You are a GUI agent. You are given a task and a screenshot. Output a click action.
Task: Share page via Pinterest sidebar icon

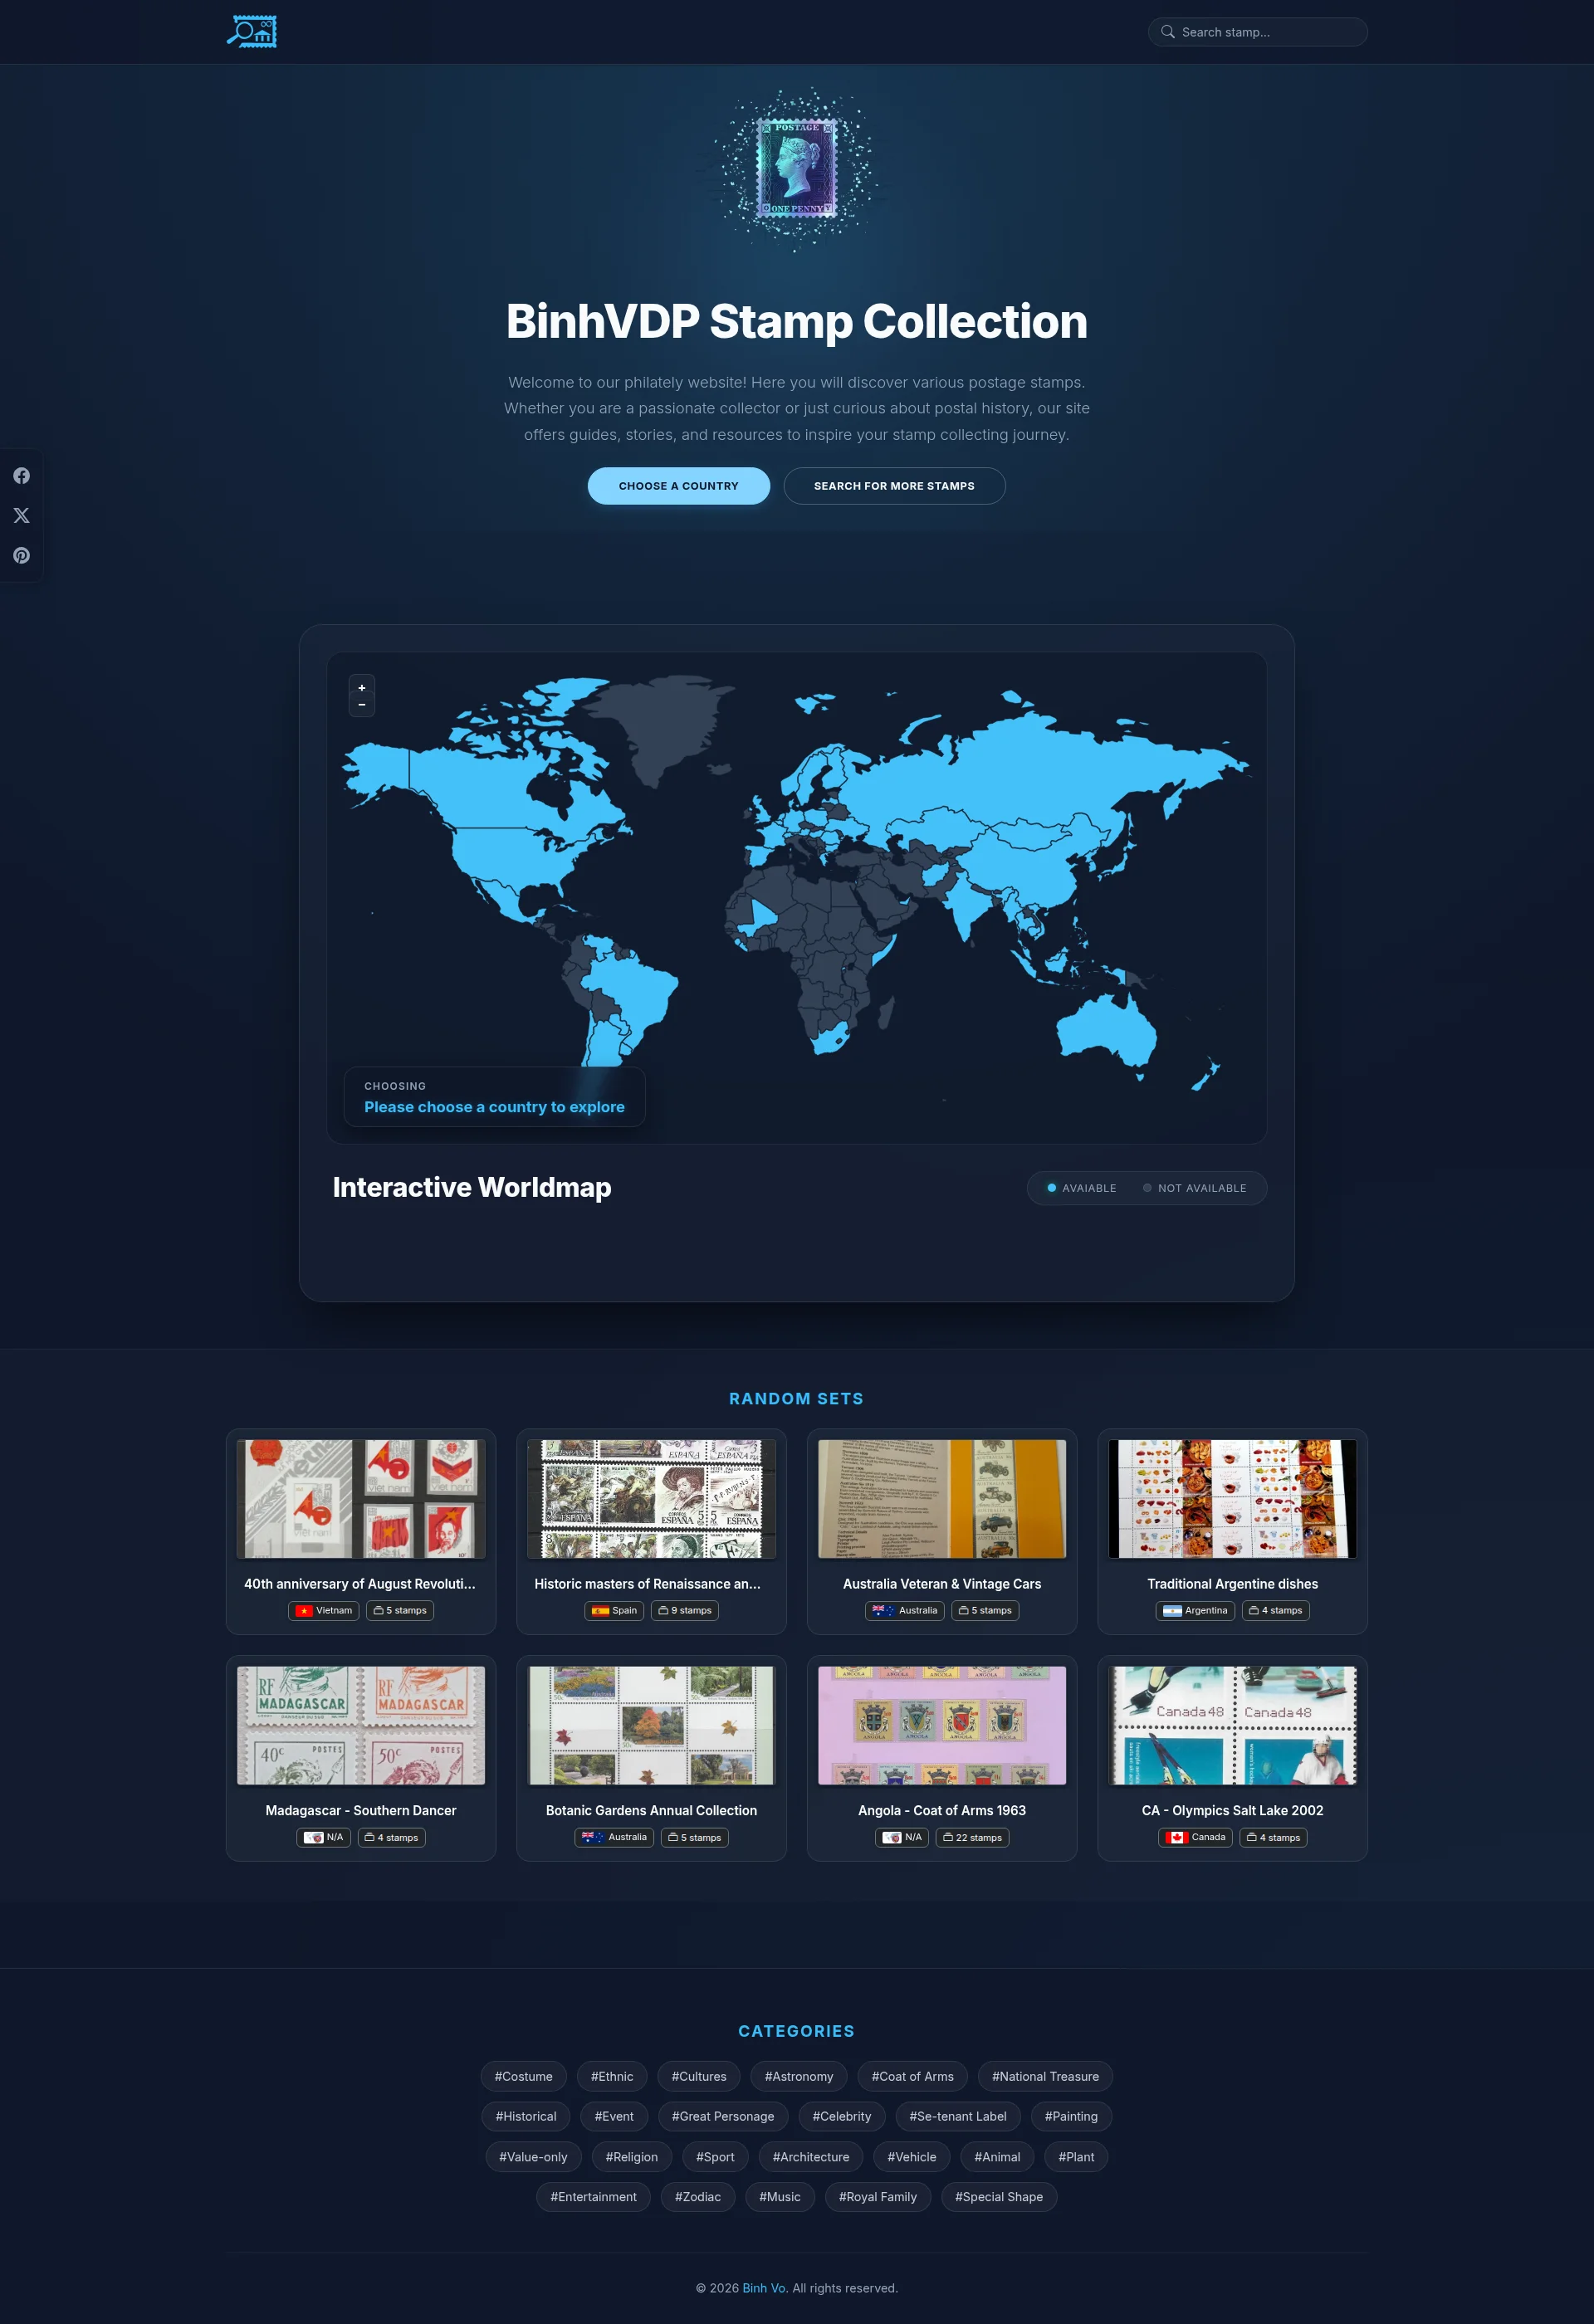click(21, 556)
